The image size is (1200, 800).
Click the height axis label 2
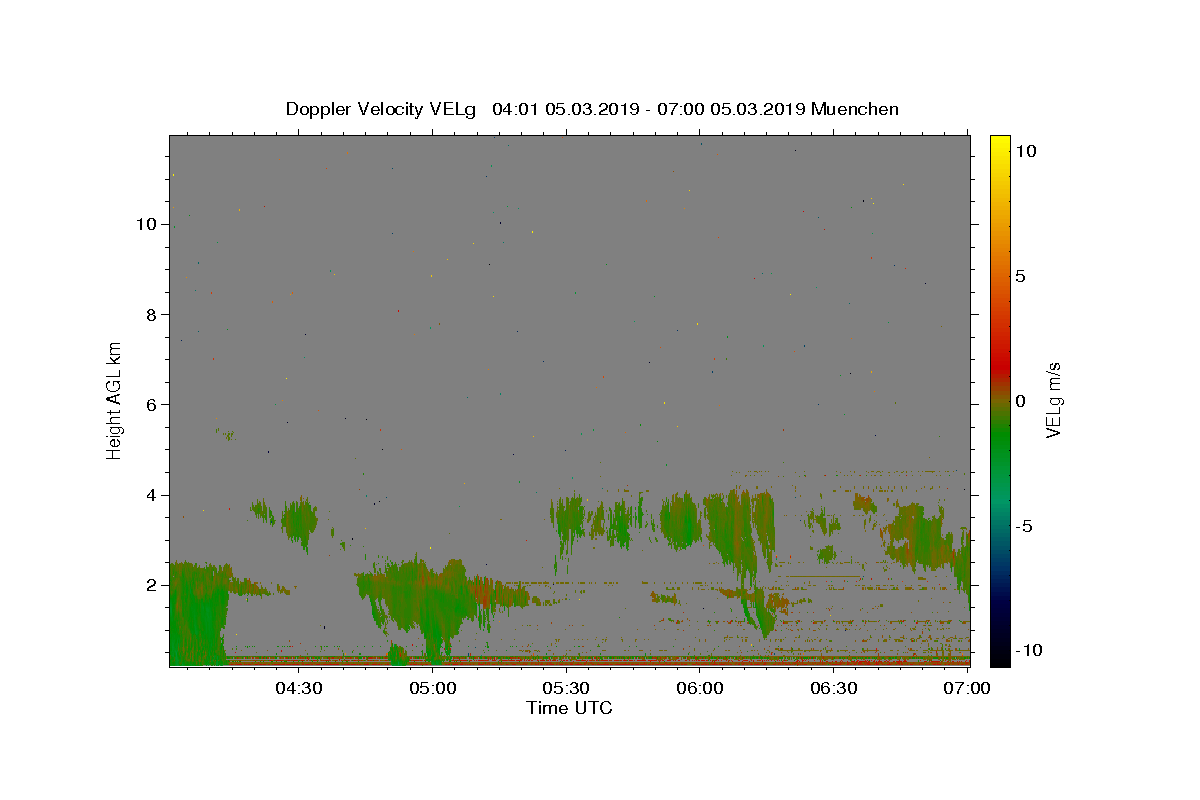152,585
